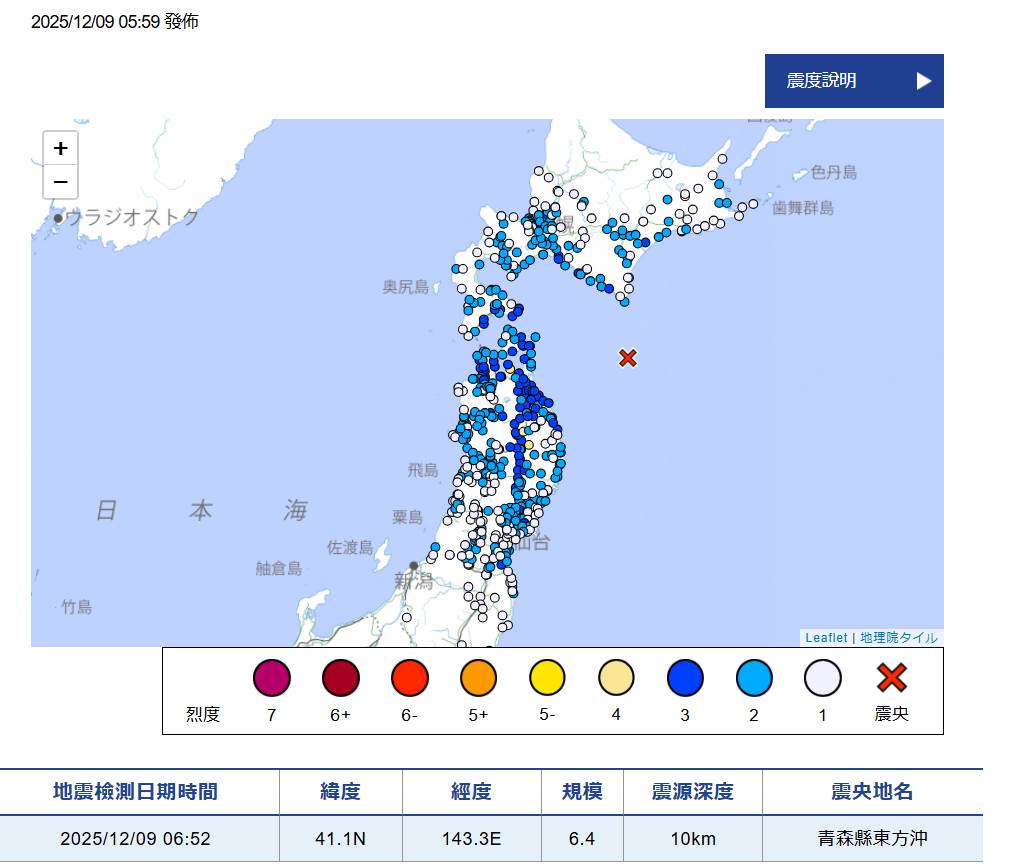
Task: Open the Leaflet attribution link
Action: point(825,638)
